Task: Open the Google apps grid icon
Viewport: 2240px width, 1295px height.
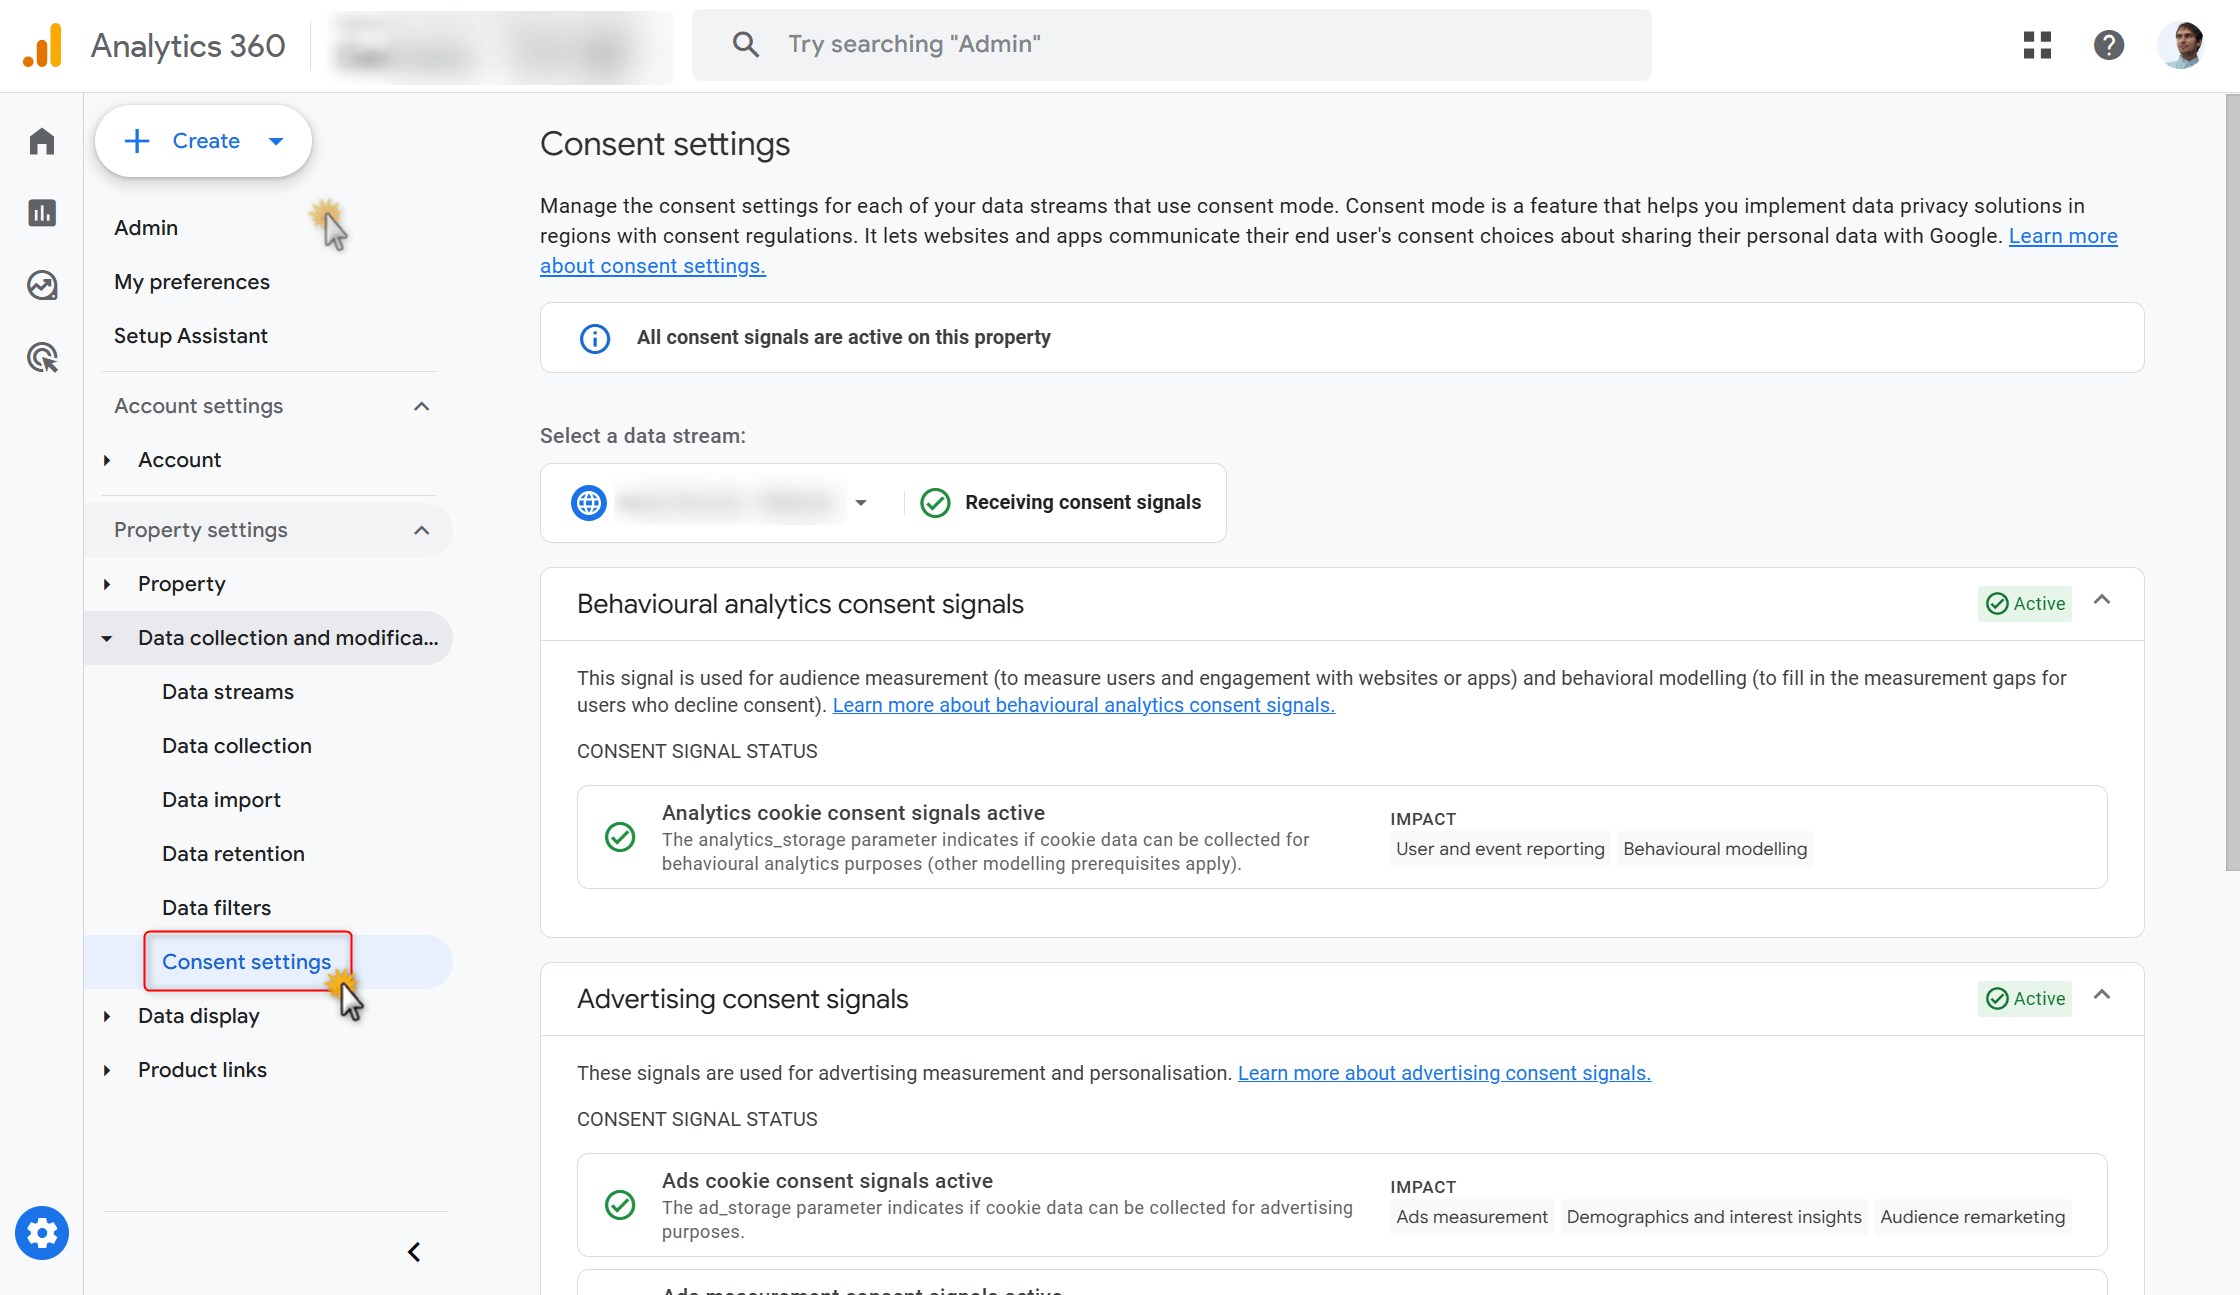Action: pos(2037,45)
